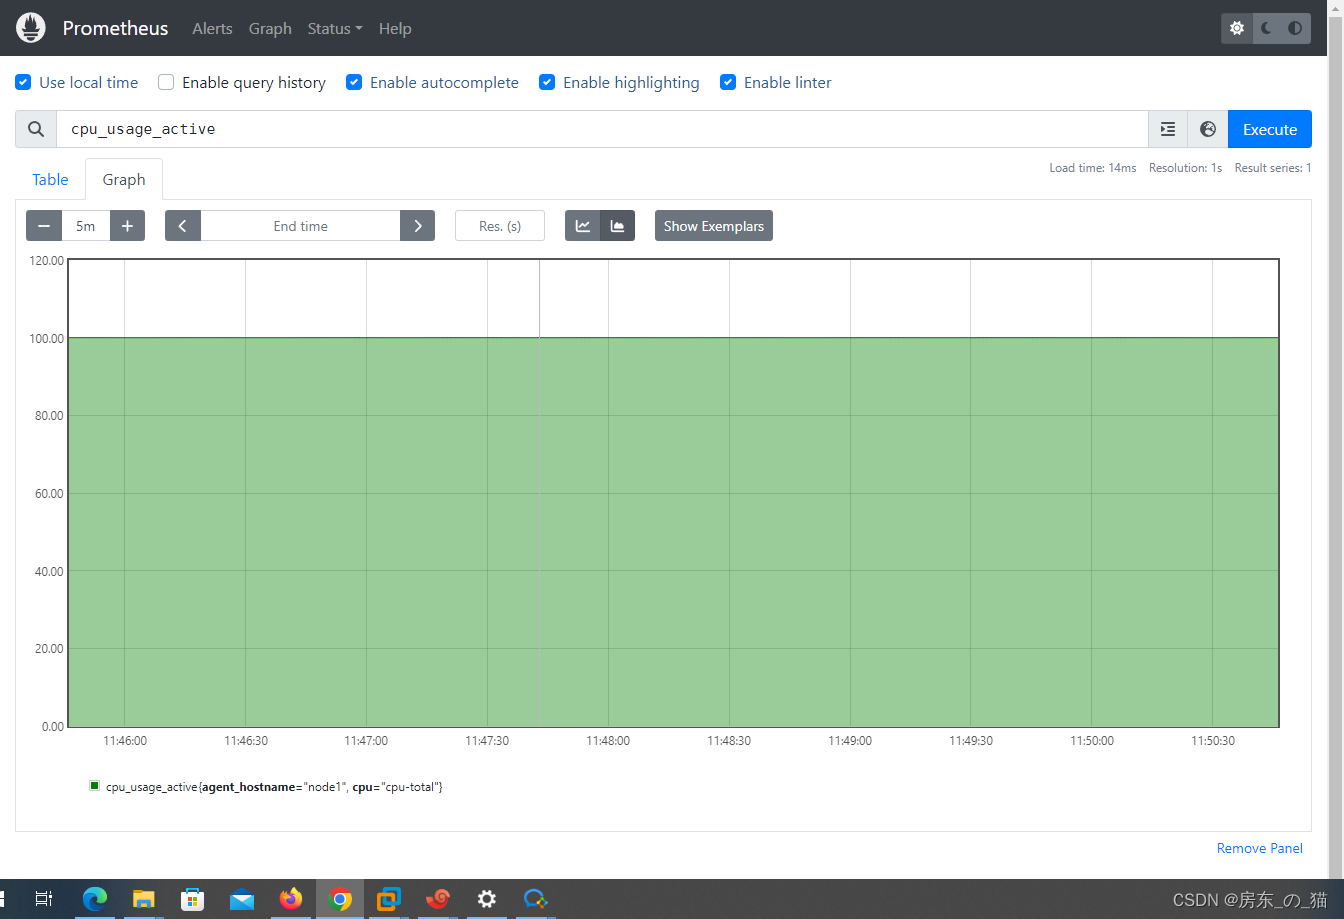
Task: Click the End time input field
Action: [x=300, y=225]
